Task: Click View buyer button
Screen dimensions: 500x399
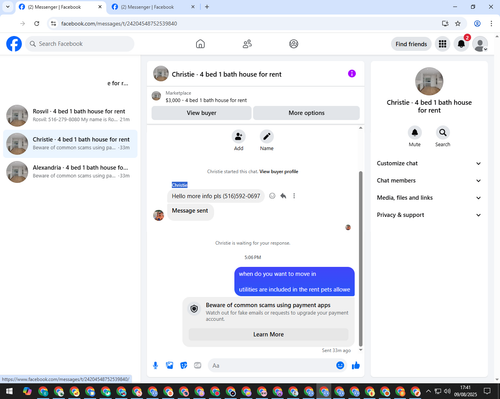Action: (x=201, y=113)
